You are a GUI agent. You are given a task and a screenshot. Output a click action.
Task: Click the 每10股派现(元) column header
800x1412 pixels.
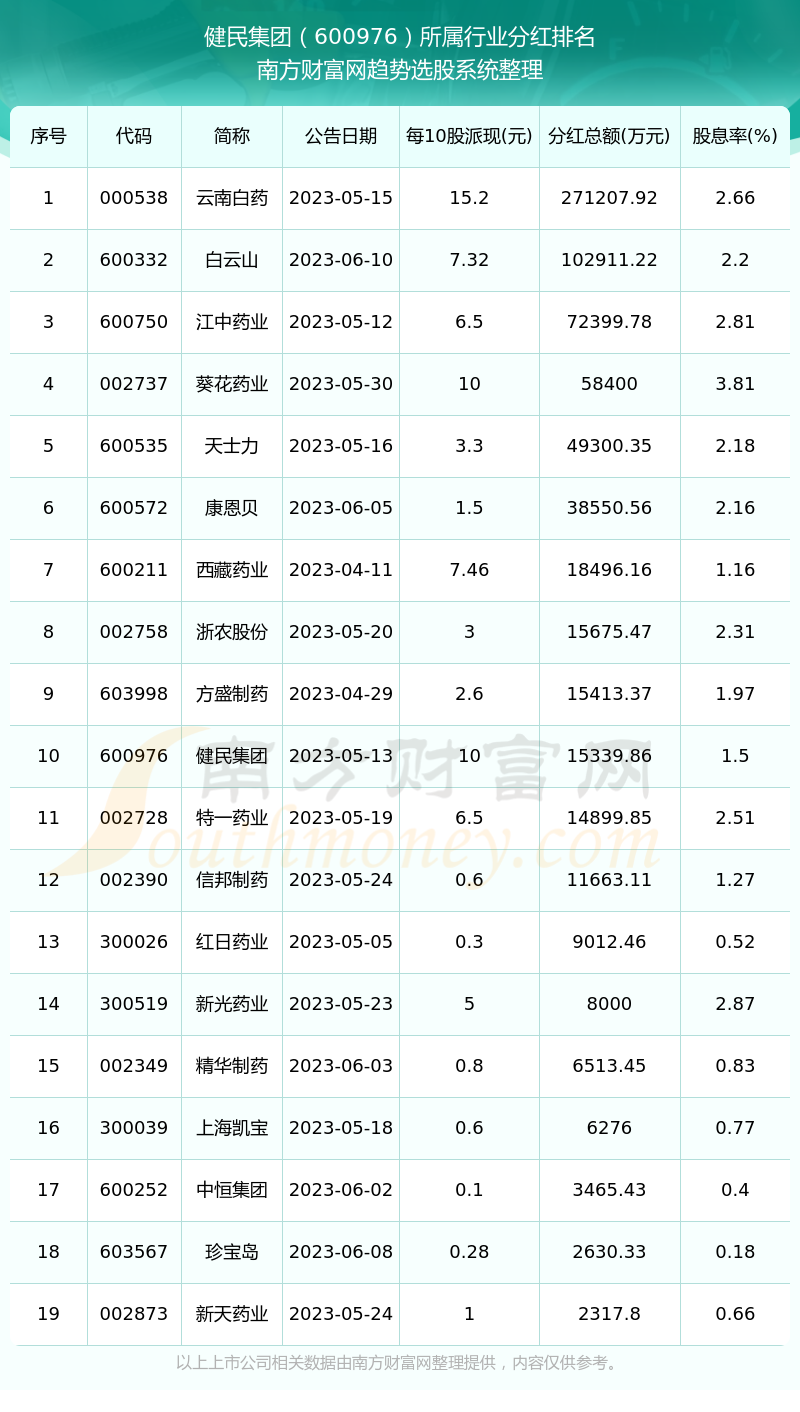(x=469, y=136)
